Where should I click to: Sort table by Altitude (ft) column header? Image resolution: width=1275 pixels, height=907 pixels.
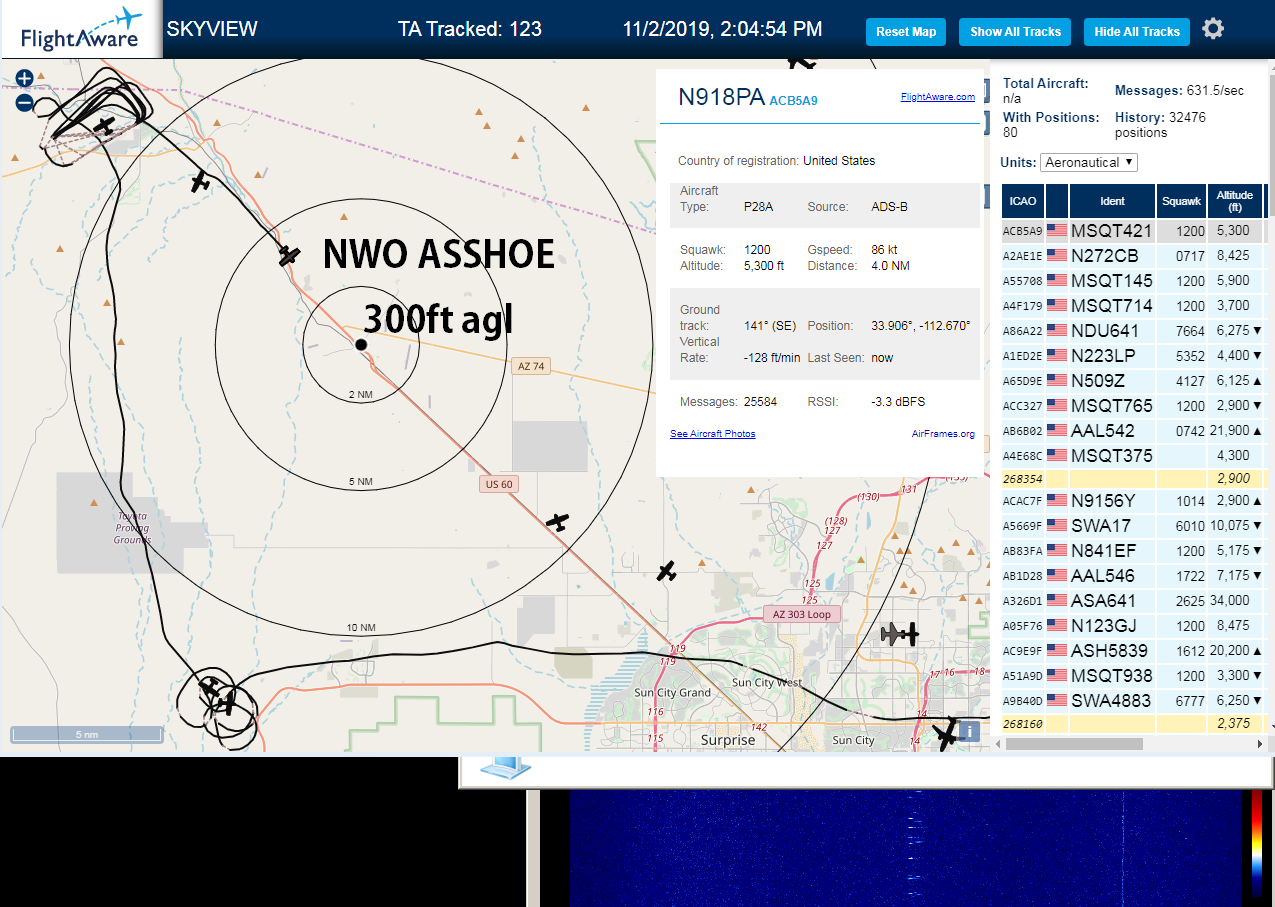pos(1235,201)
